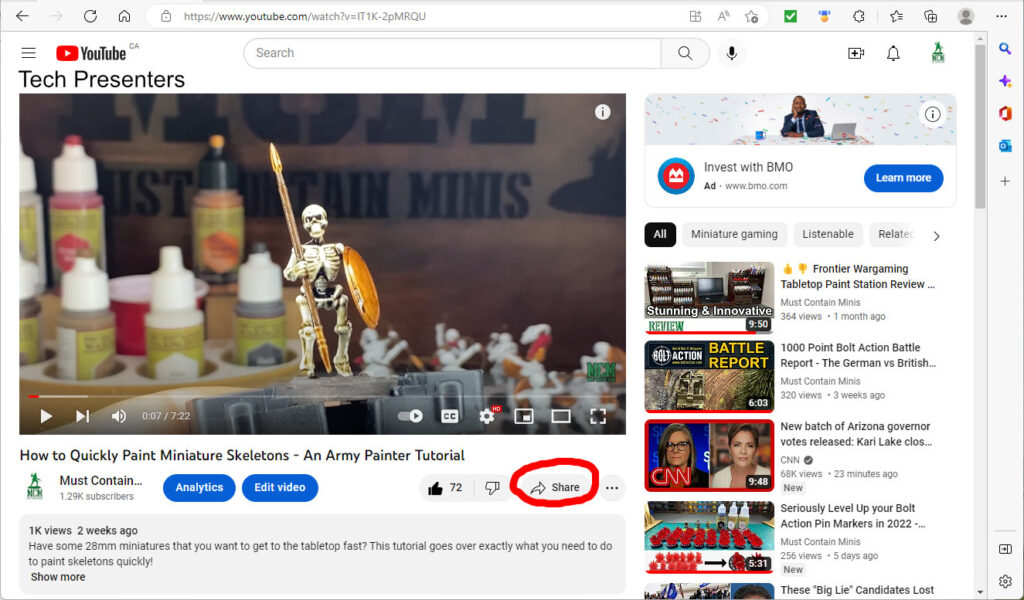
Task: Open the Favorites list icon in toolbar
Action: click(897, 16)
